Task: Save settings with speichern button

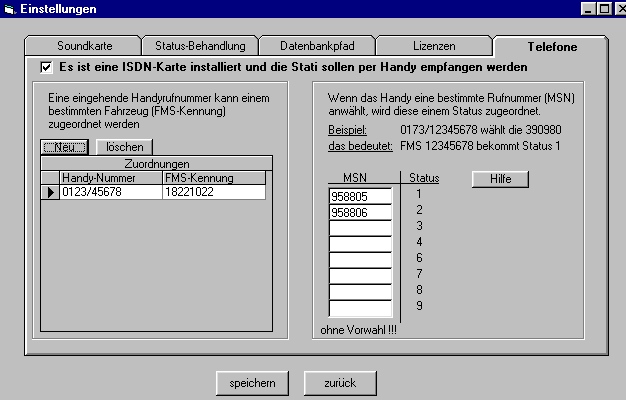Action: (252, 383)
